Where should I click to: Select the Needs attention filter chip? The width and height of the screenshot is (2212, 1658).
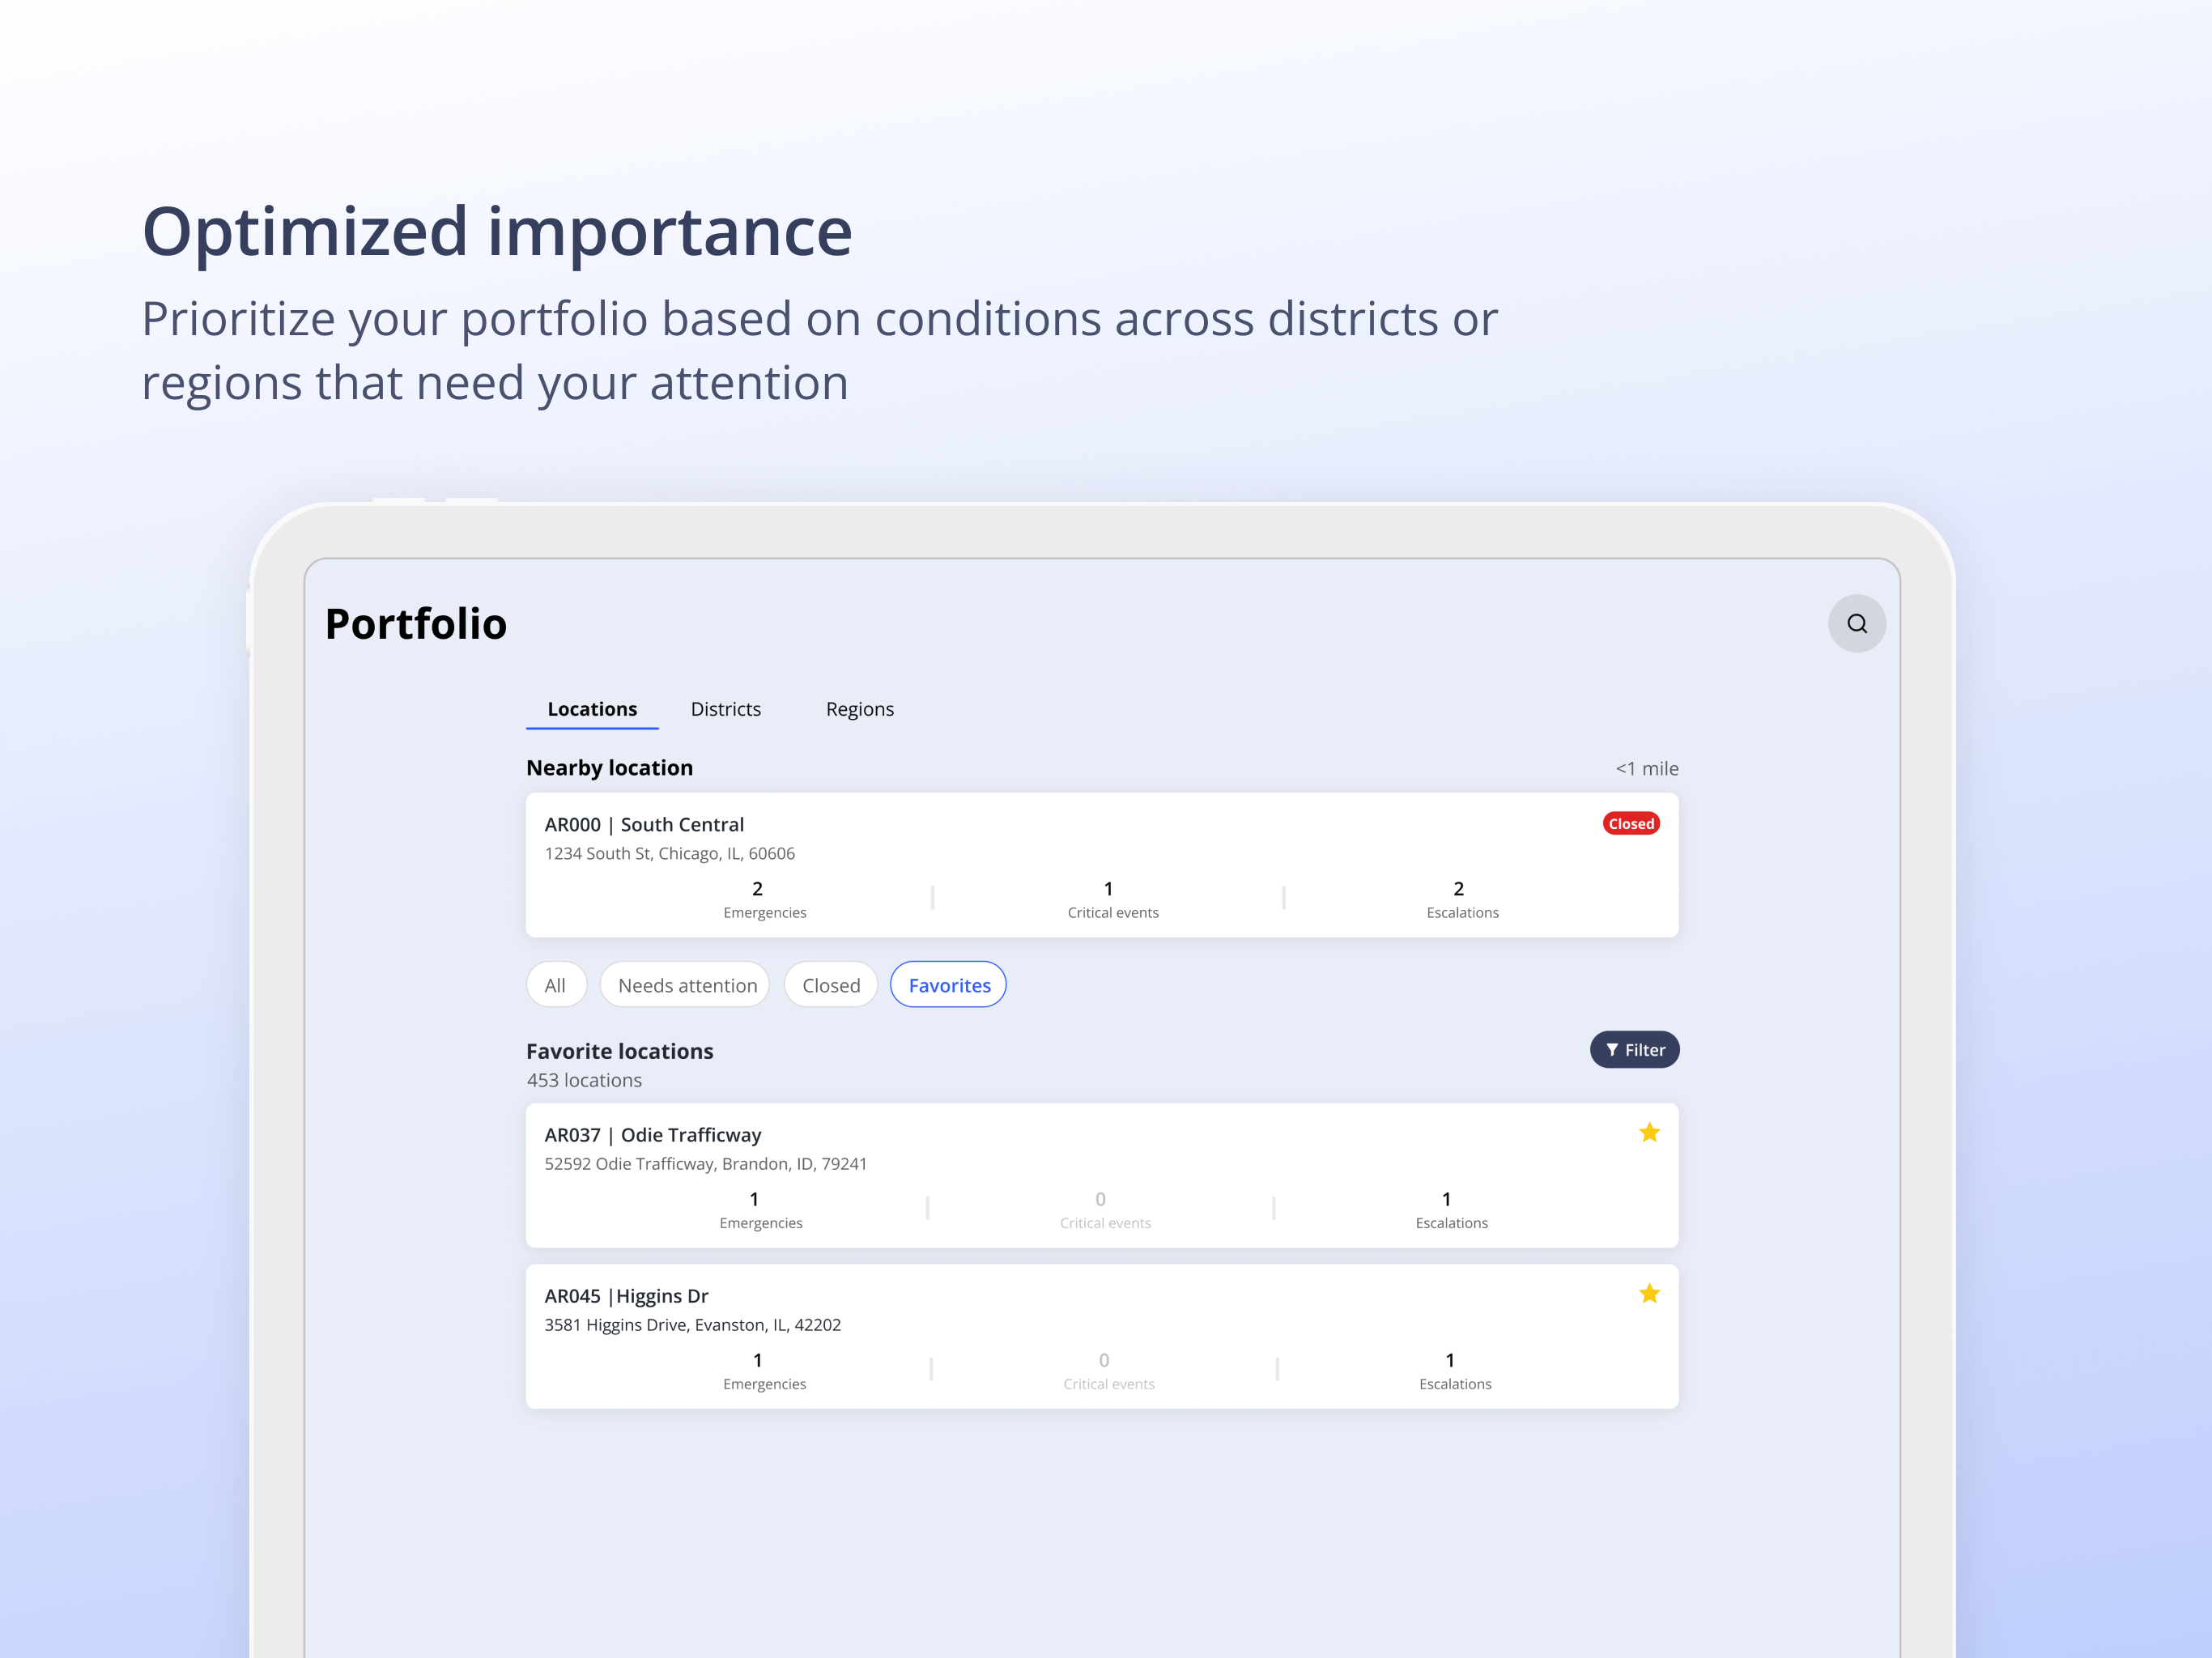(686, 985)
